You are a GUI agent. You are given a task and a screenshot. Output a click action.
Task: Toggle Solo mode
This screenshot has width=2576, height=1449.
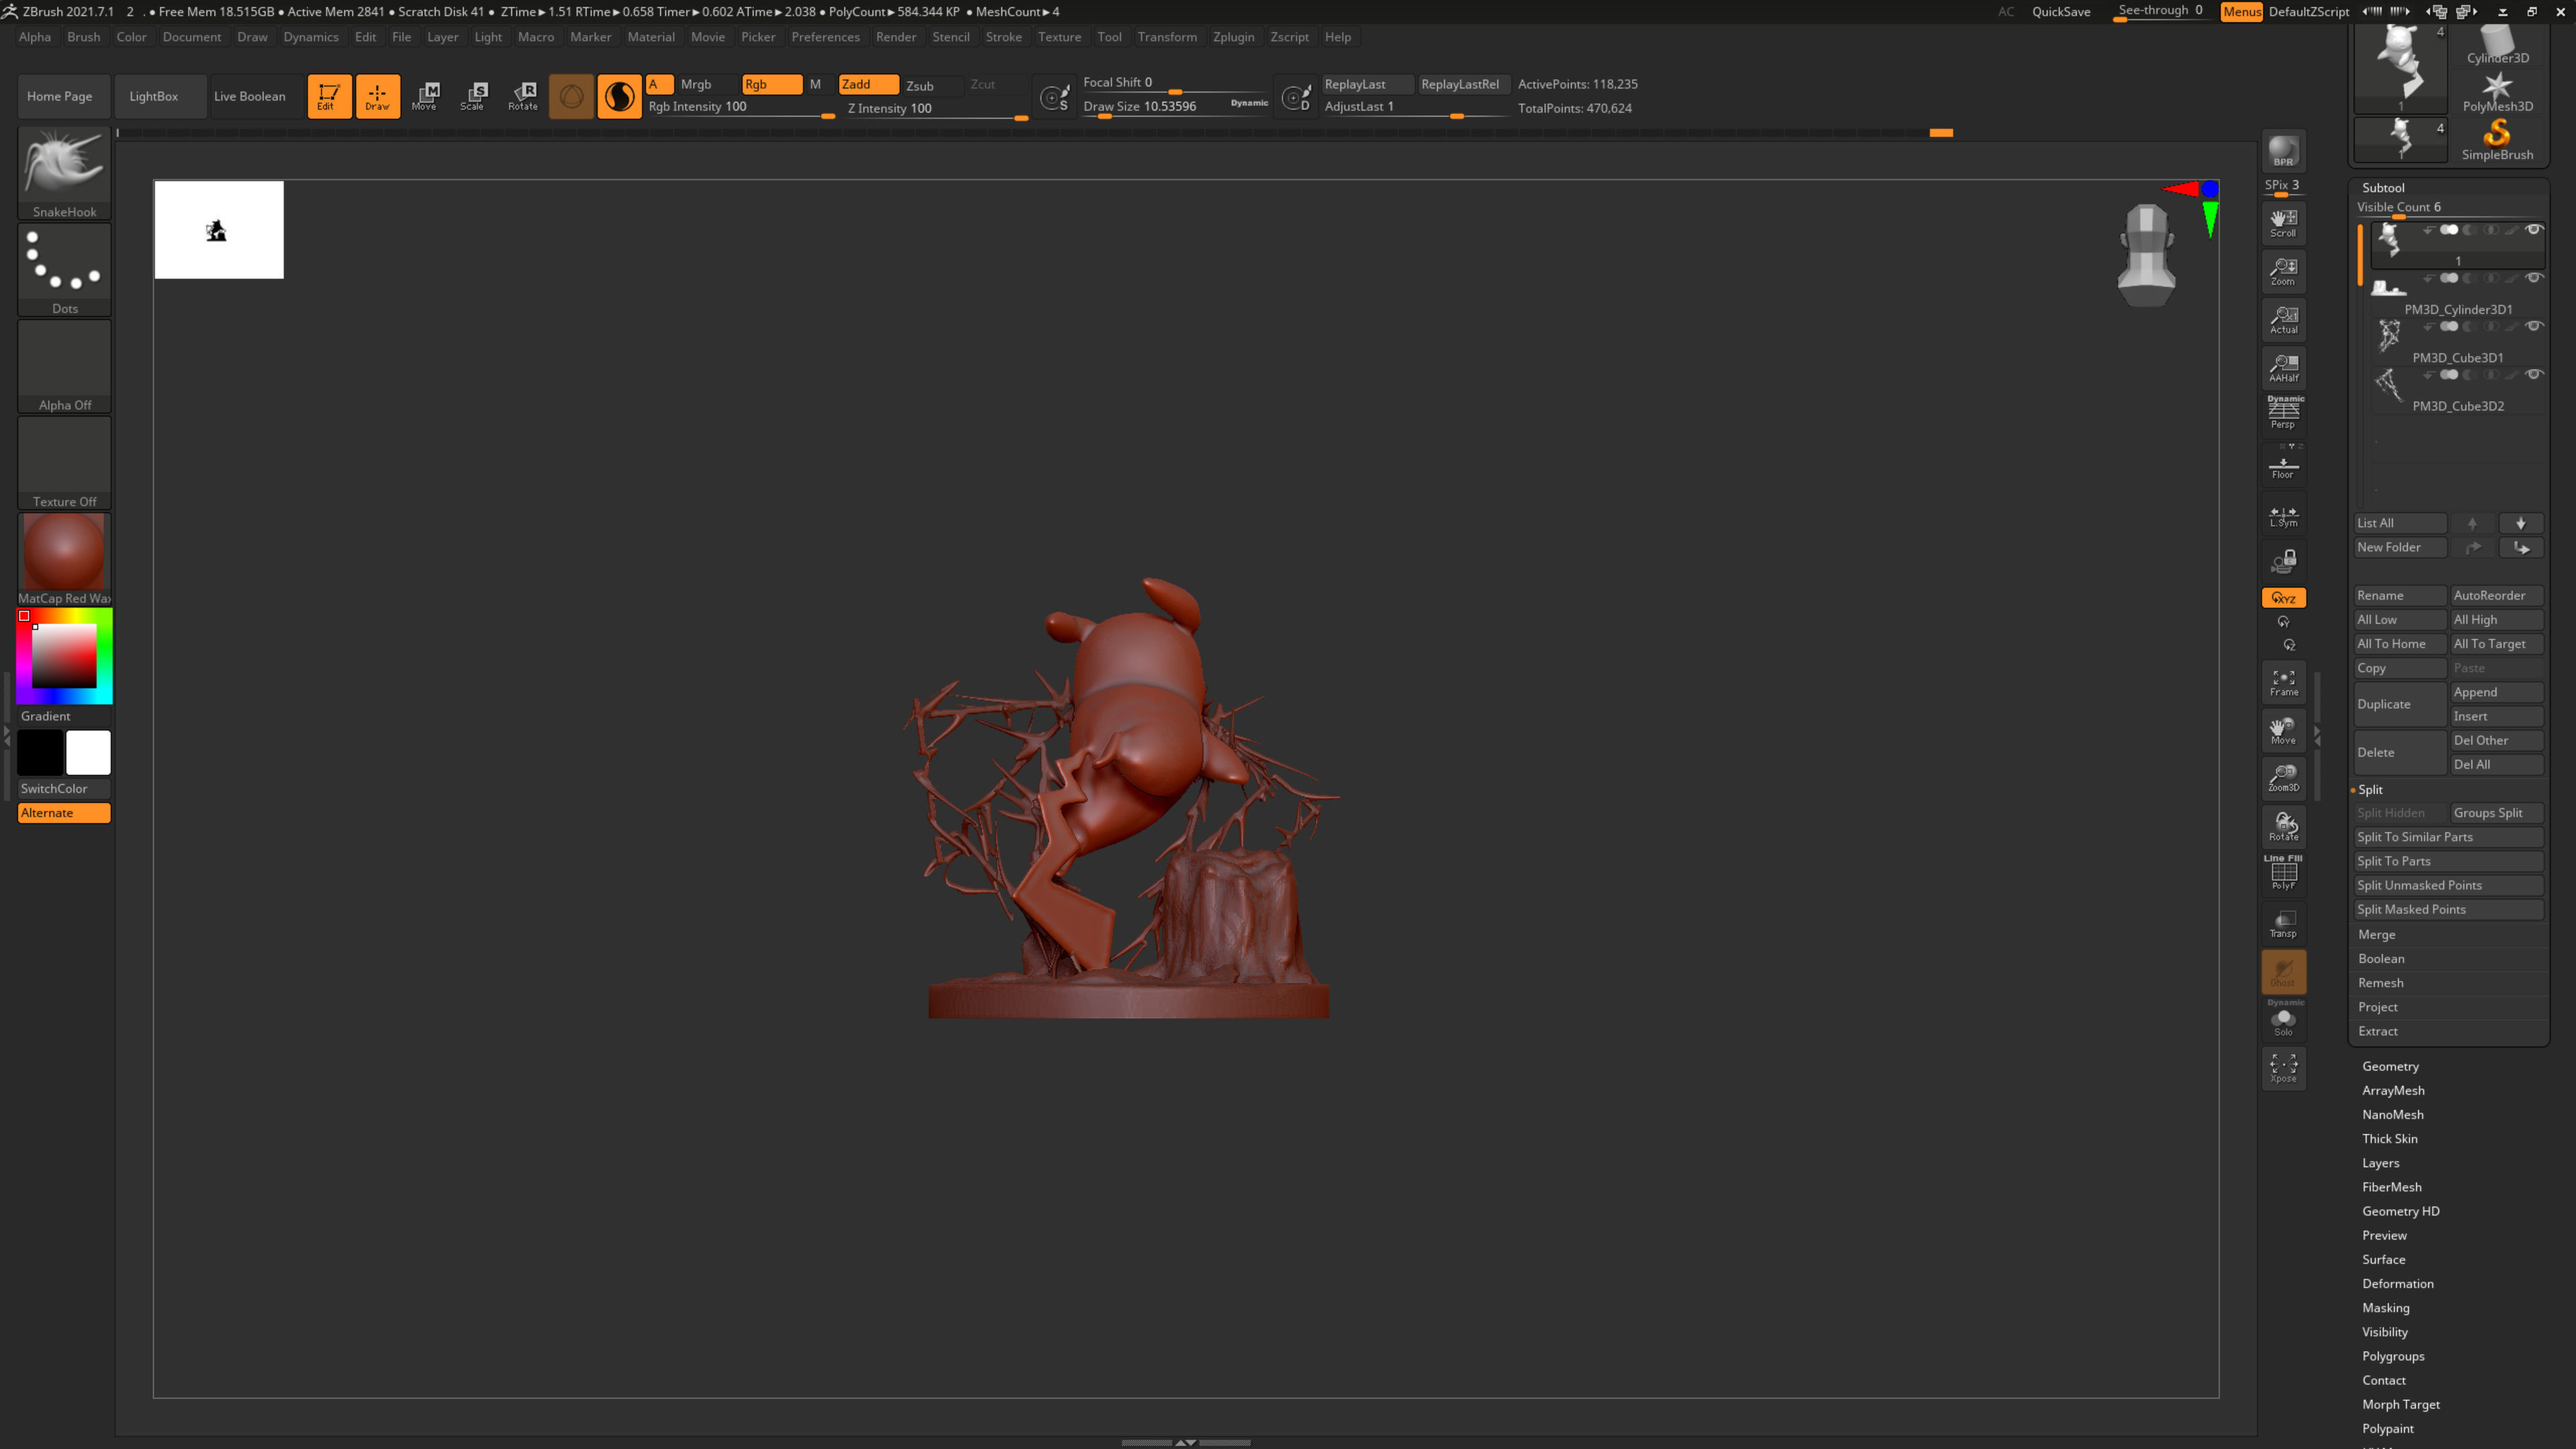2283,1019
